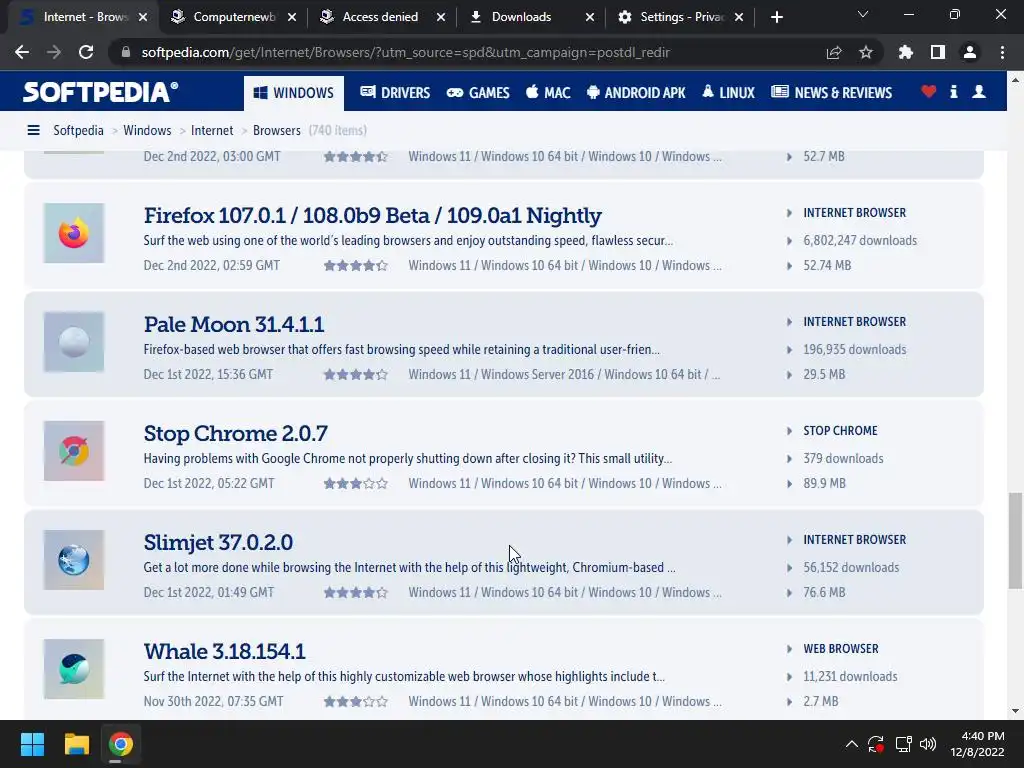Open Windows Start menu

pyautogui.click(x=32, y=744)
